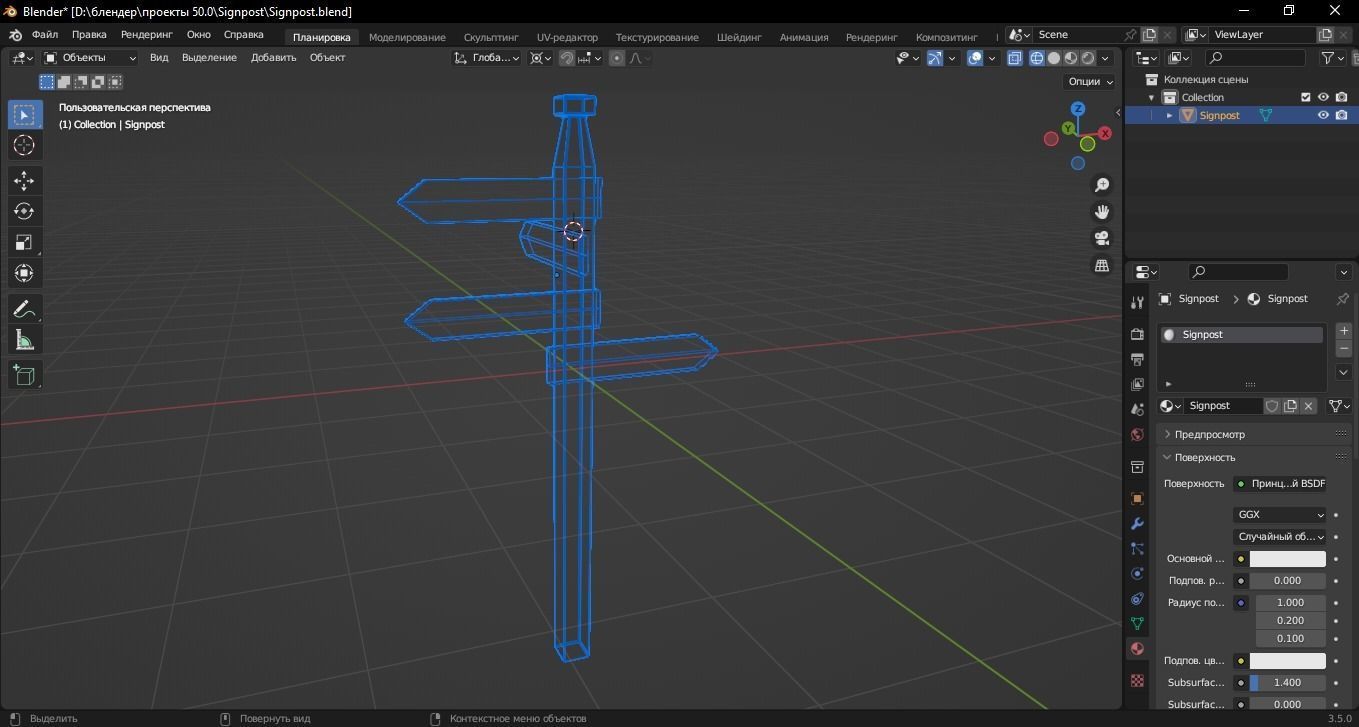The height and width of the screenshot is (727, 1359).
Task: Switch to Shading (Шейдинг) workspace tab
Action: 739,37
